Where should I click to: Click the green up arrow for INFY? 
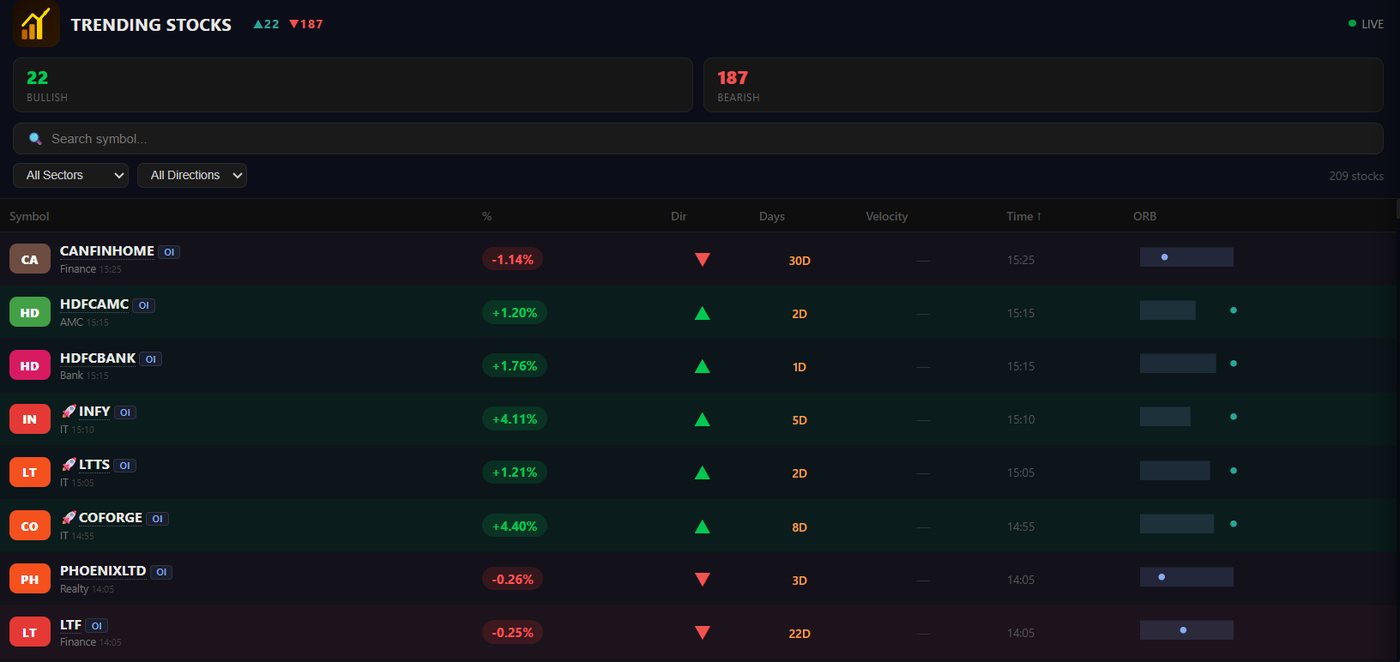pos(702,420)
